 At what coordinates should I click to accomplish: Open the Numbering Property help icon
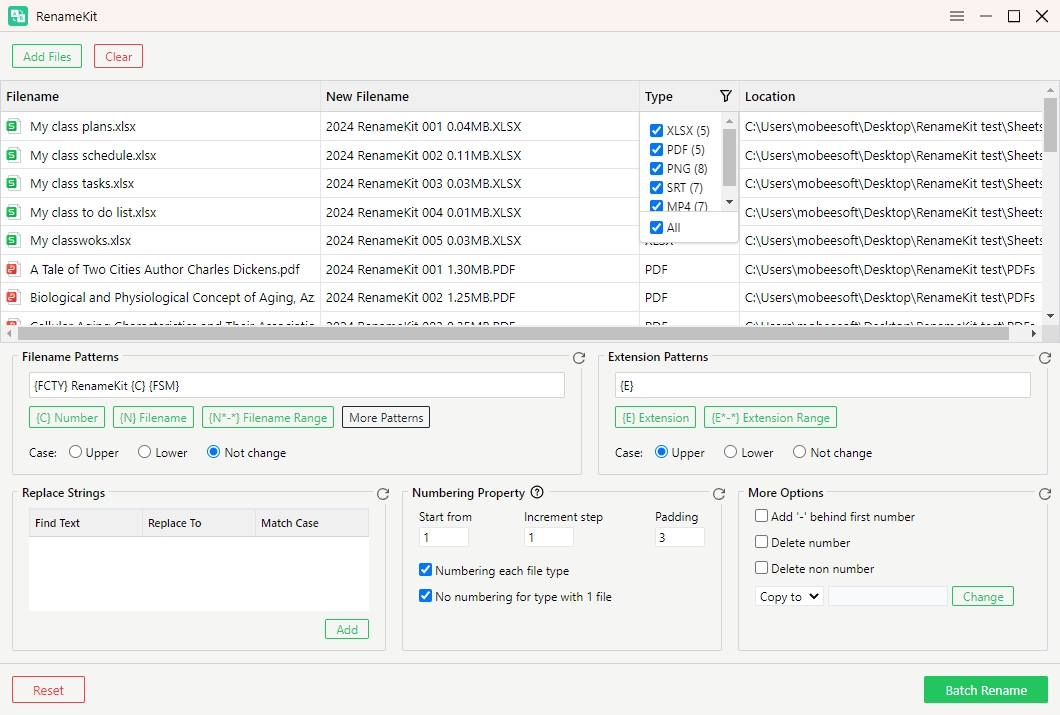[x=537, y=492]
